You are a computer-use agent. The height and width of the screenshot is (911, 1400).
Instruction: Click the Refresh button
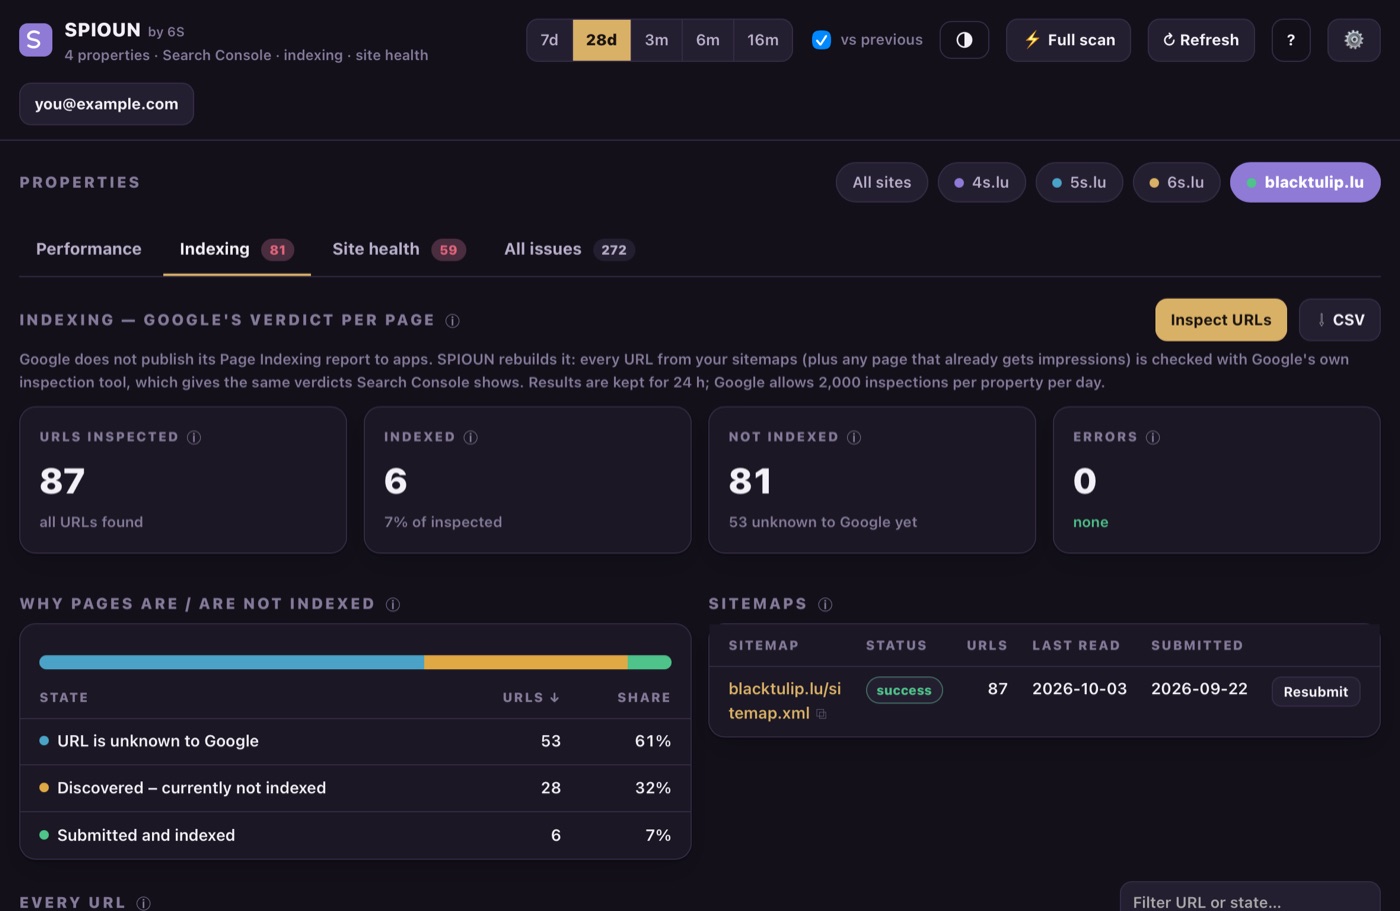pos(1201,40)
